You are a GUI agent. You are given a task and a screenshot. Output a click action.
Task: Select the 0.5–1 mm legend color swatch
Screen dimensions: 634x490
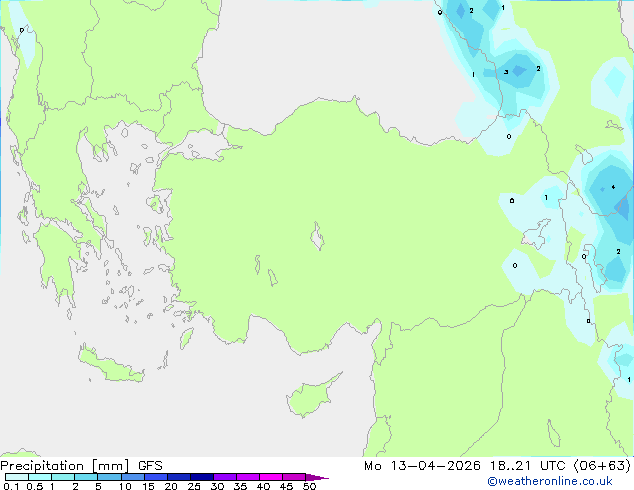40,477
